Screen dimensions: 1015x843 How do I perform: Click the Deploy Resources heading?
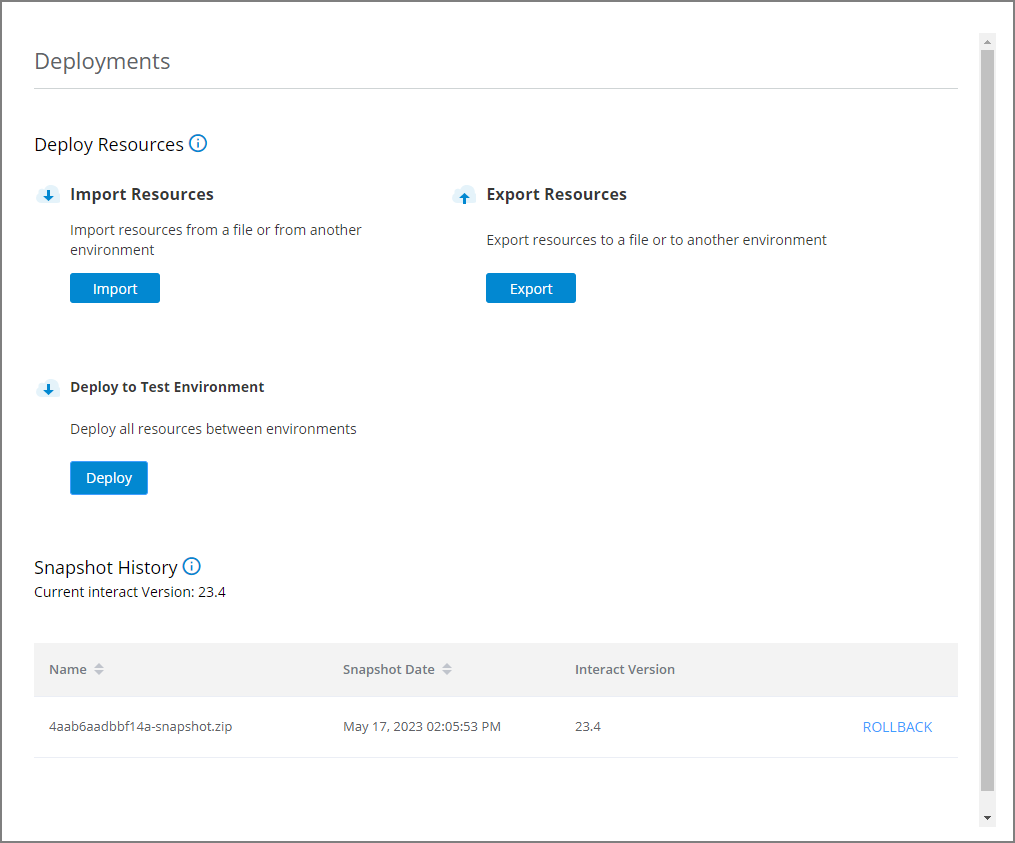click(109, 144)
